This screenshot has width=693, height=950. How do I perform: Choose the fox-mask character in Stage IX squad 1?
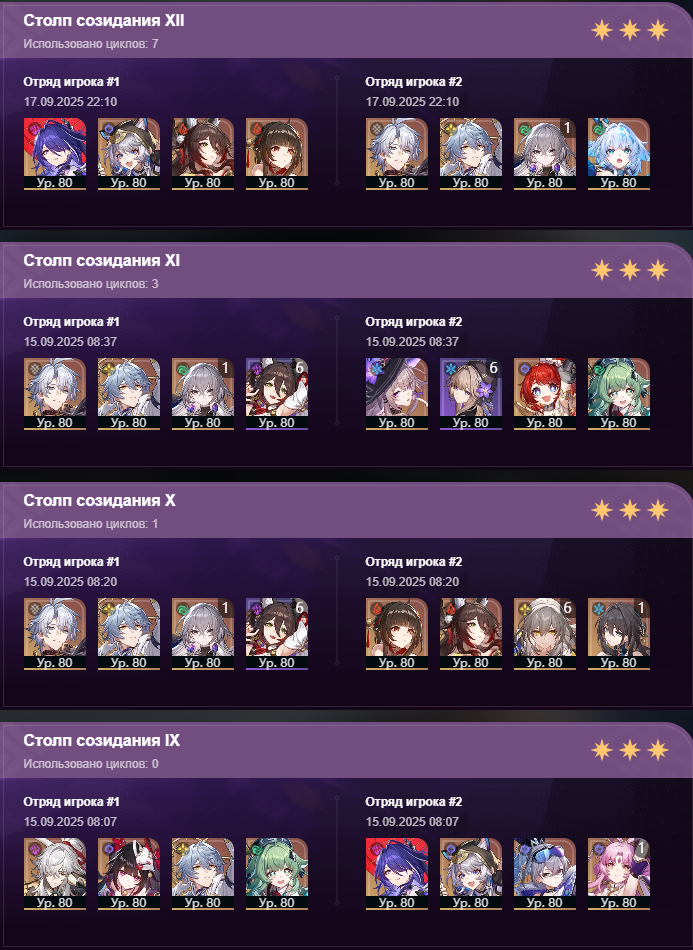[128, 874]
